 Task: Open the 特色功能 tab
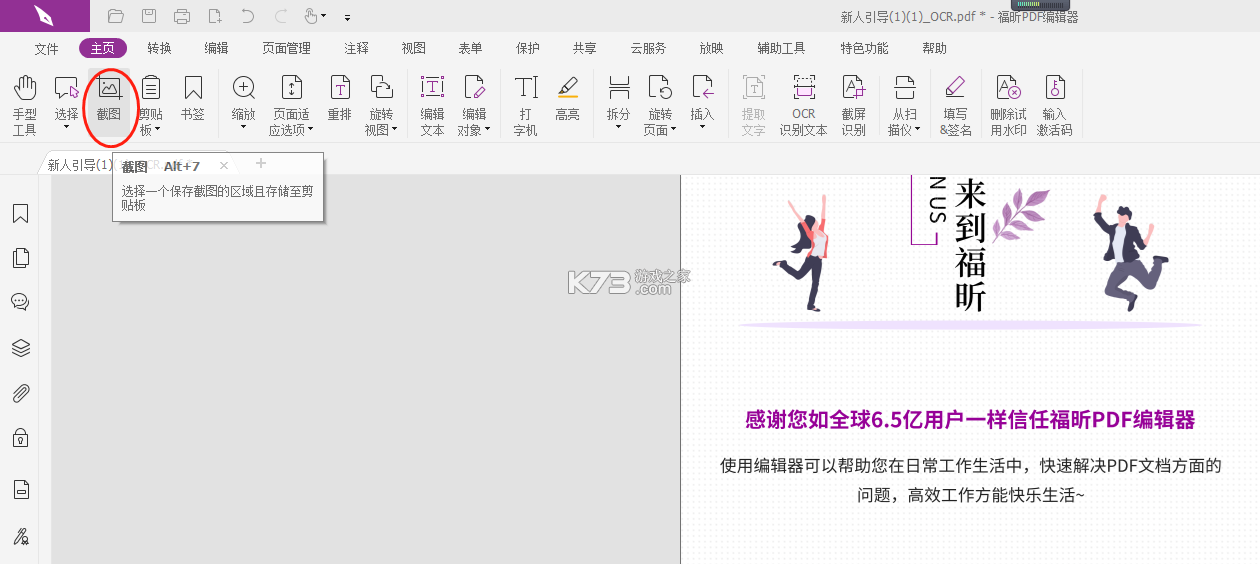pos(864,48)
